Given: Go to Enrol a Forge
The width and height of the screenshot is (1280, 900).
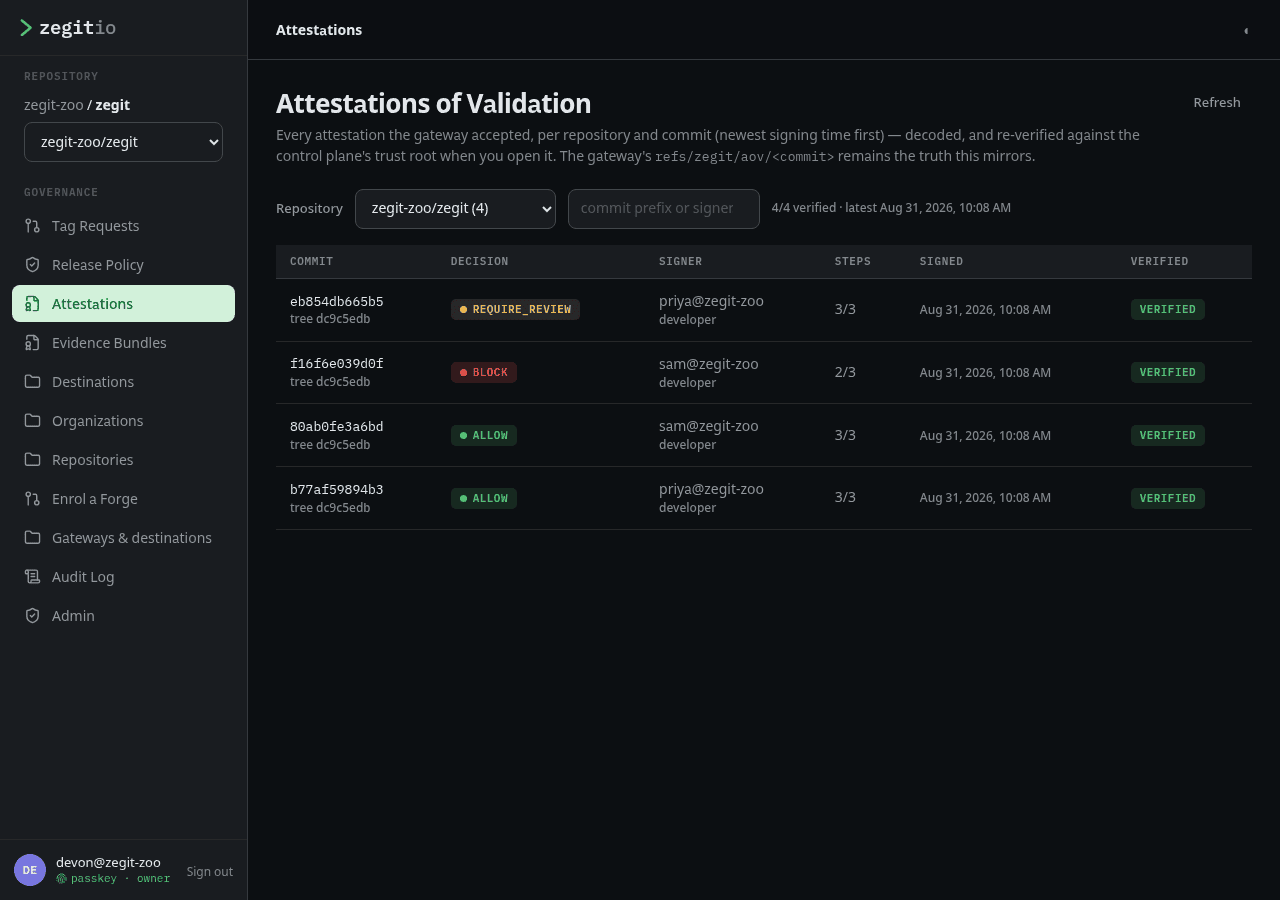Looking at the screenshot, I should click(123, 499).
